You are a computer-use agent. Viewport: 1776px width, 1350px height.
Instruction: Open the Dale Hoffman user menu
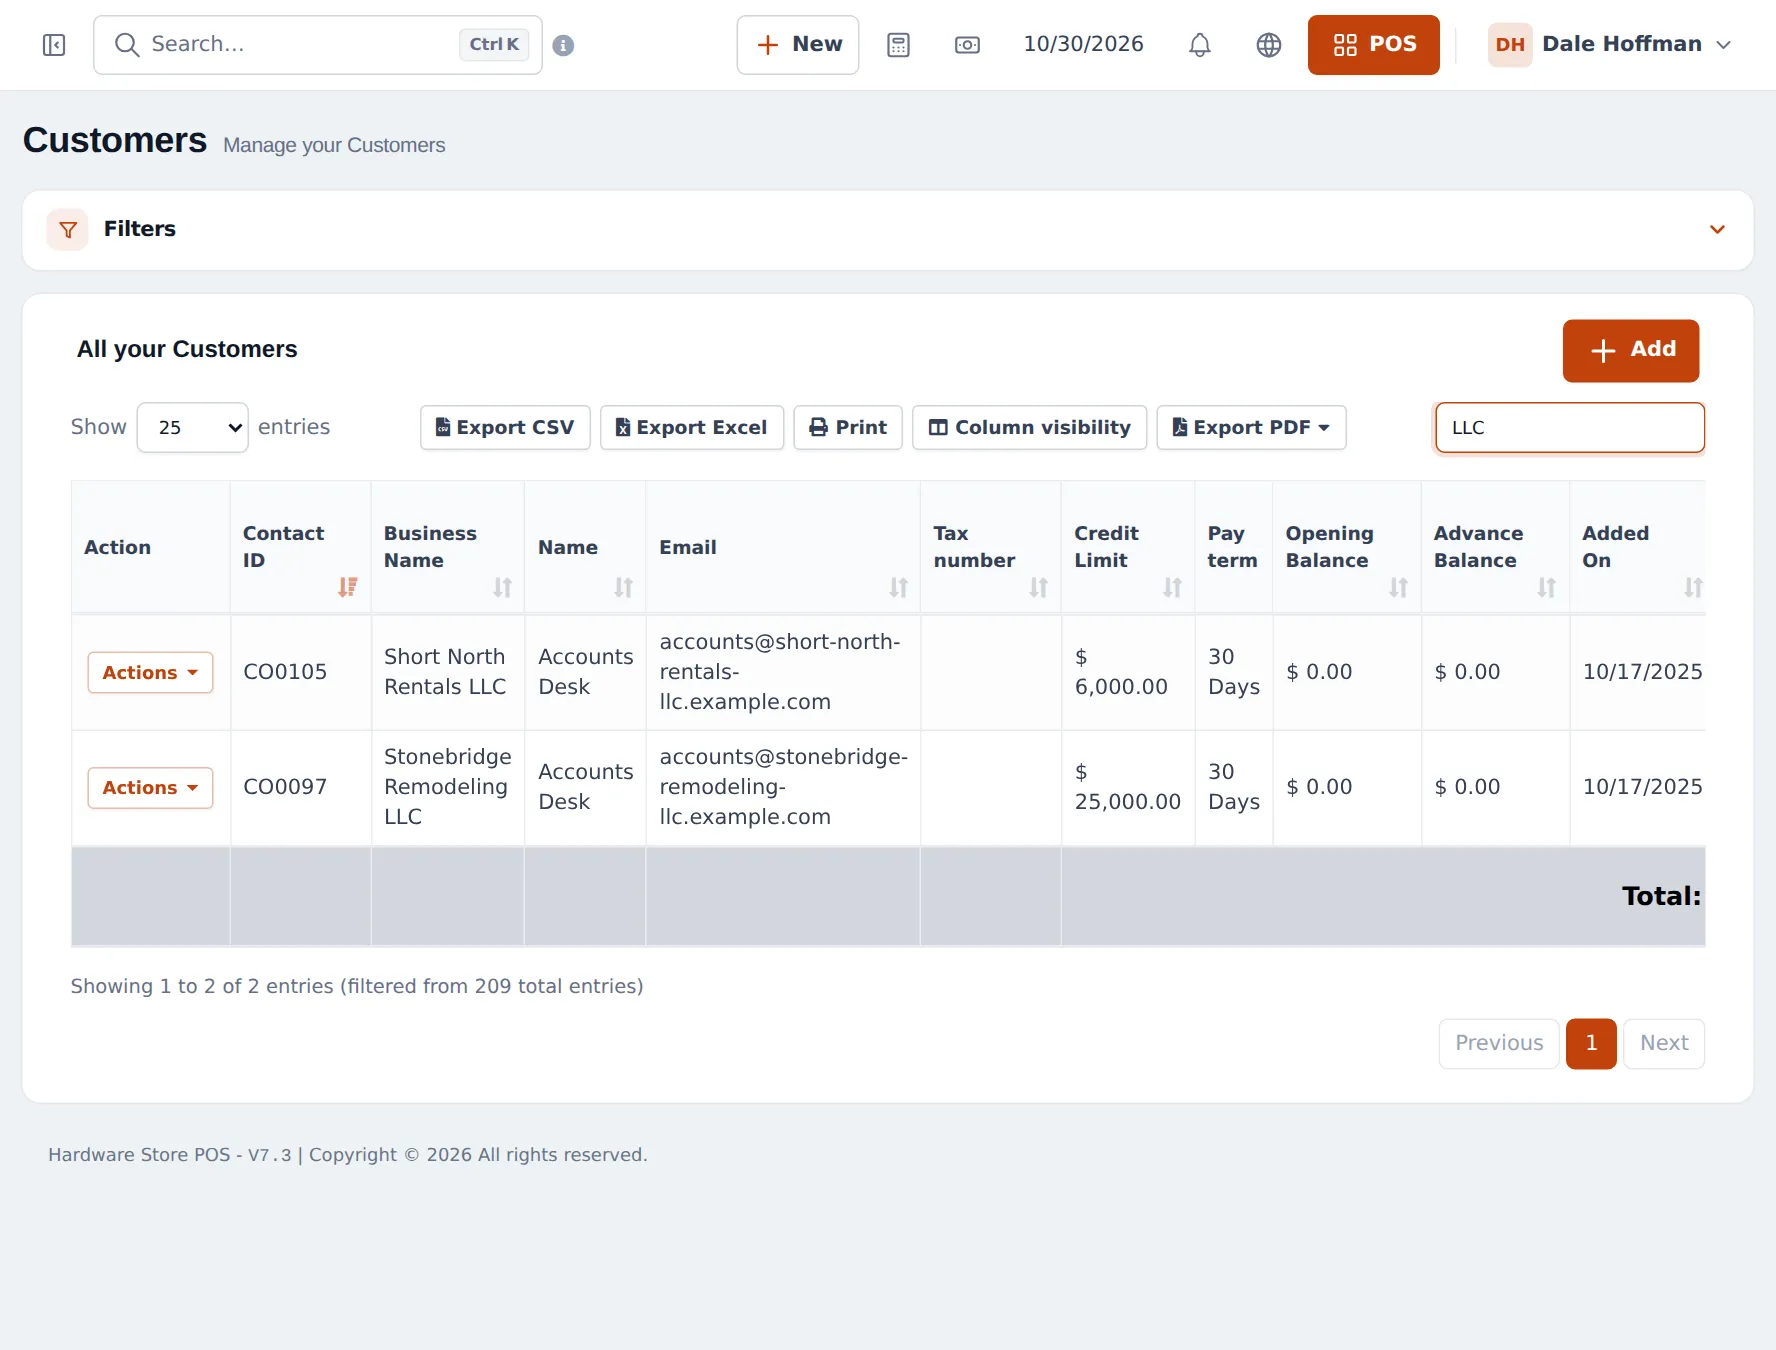(x=1610, y=45)
